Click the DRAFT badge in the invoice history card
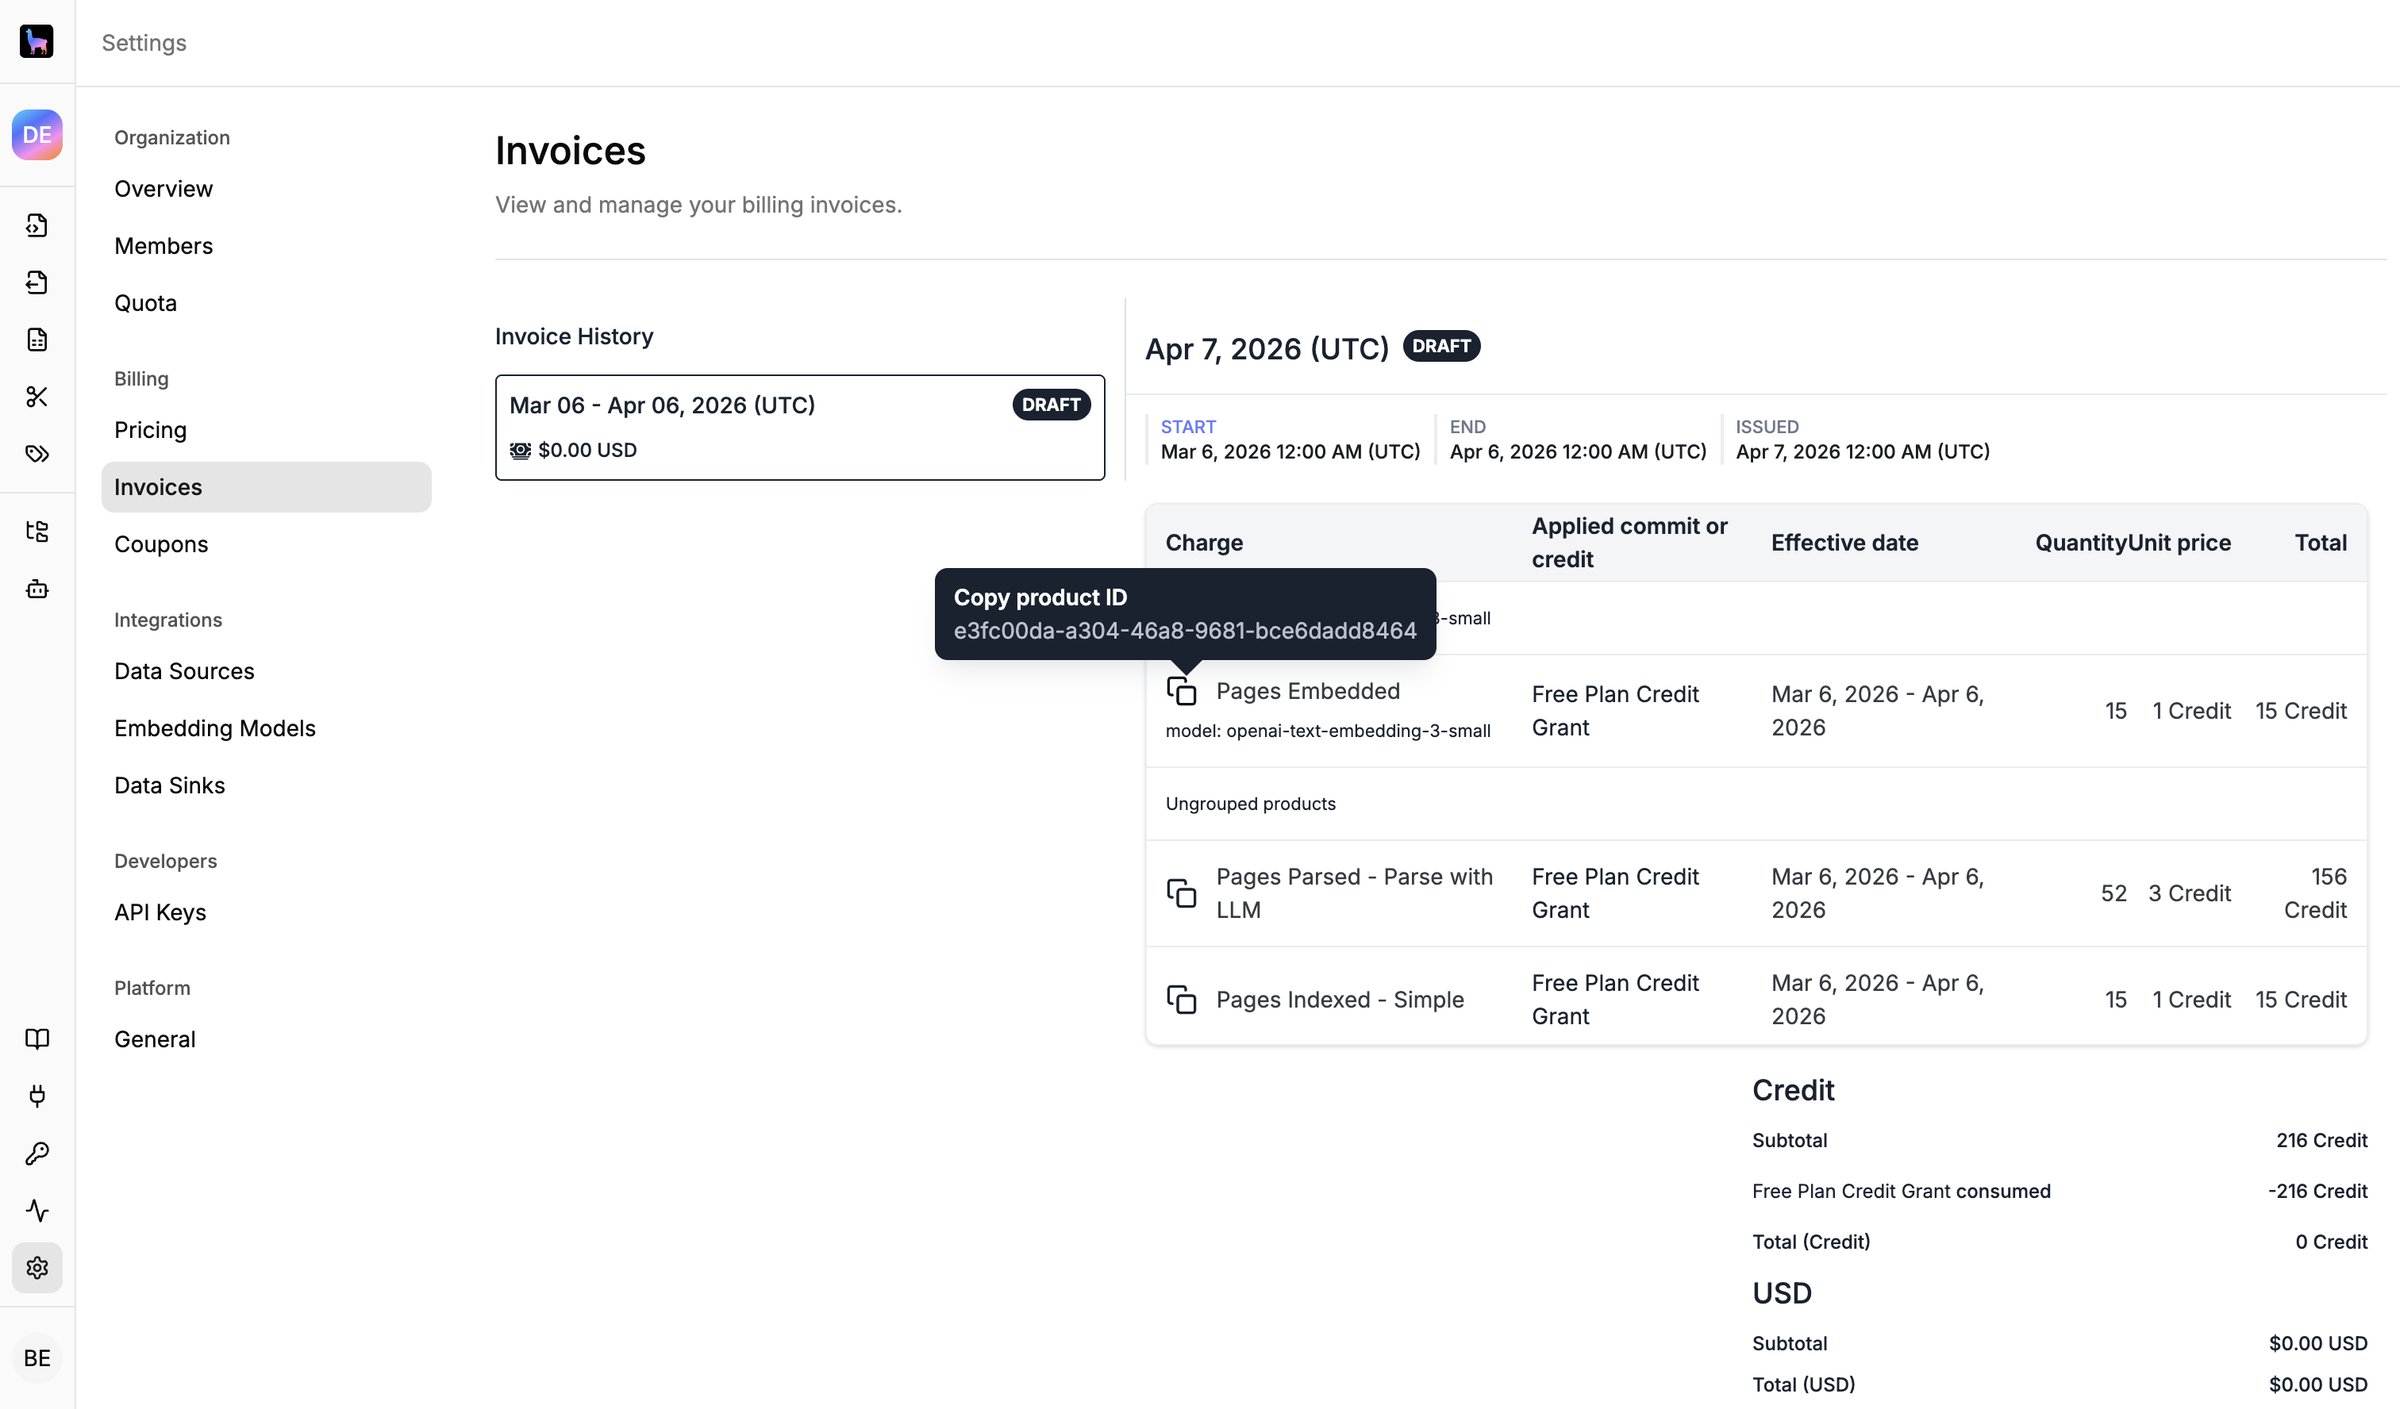Image resolution: width=2400 pixels, height=1409 pixels. coord(1051,405)
